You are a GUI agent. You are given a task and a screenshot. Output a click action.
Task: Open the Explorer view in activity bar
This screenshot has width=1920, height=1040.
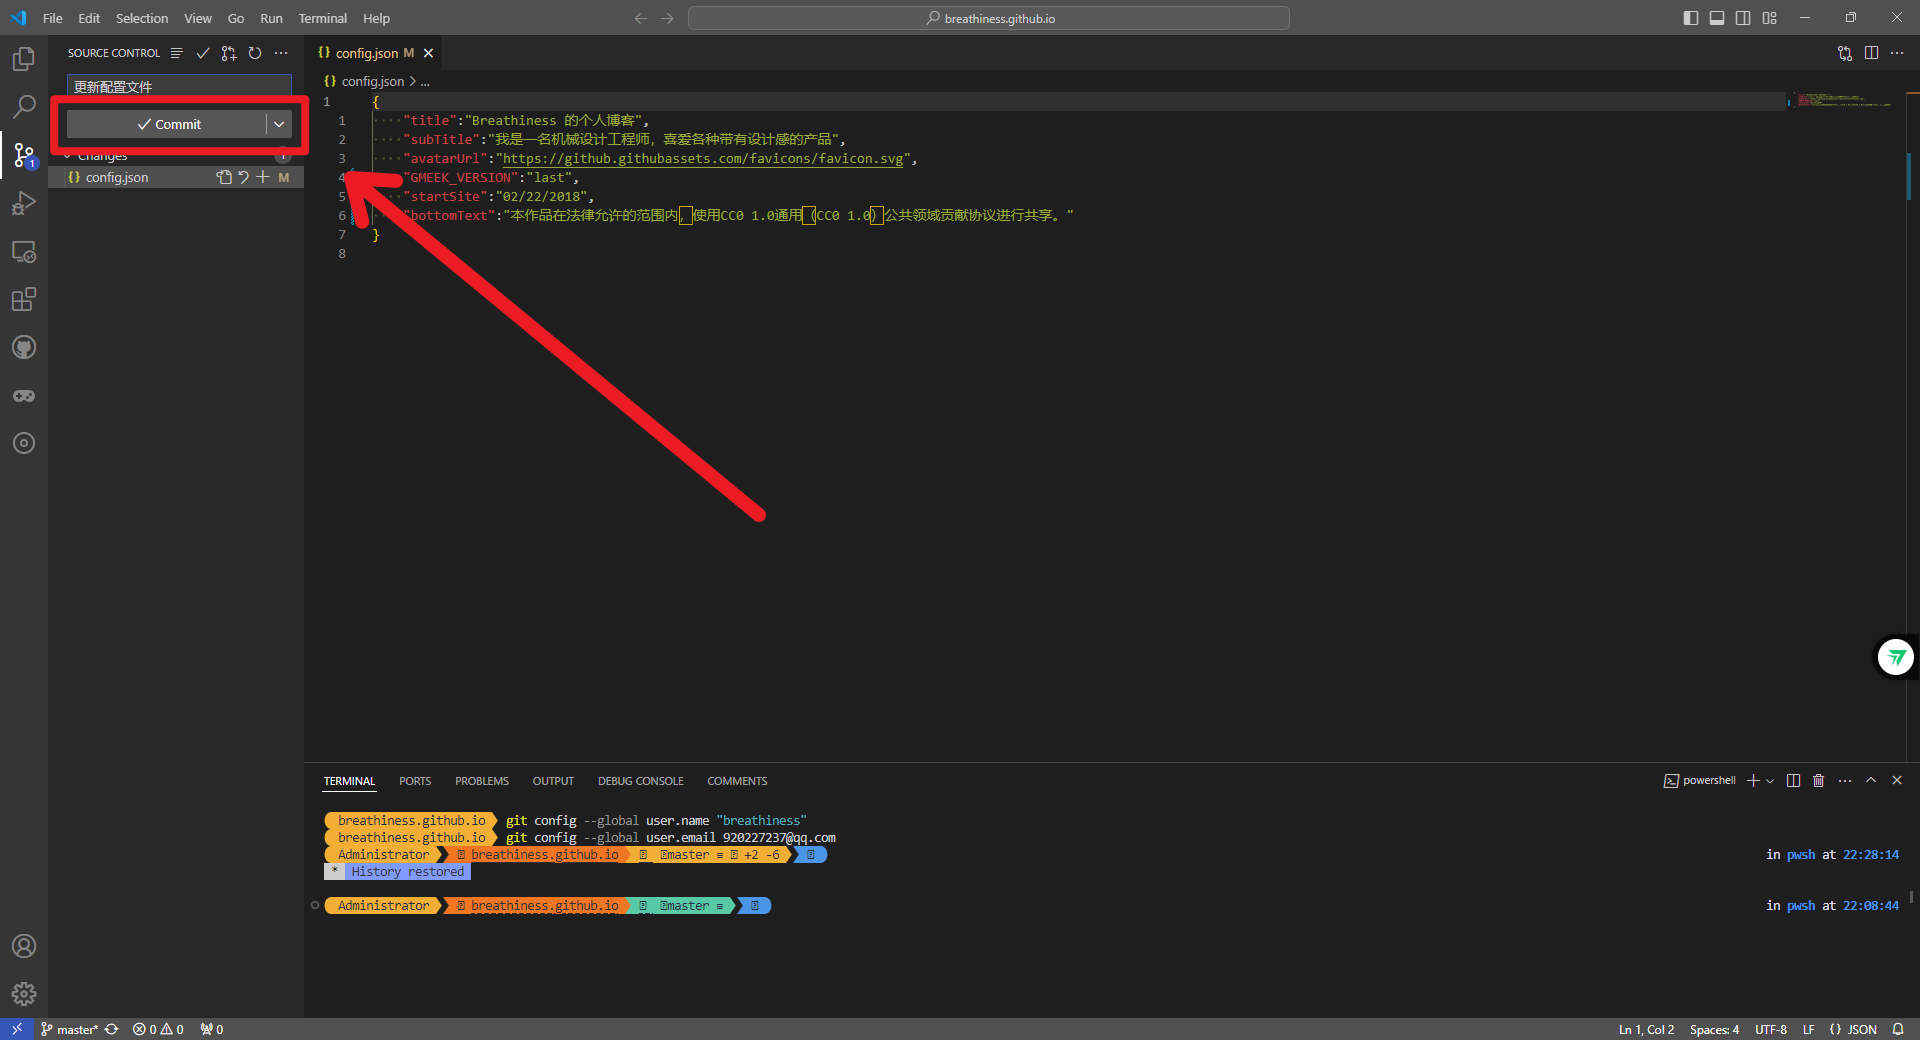point(23,59)
